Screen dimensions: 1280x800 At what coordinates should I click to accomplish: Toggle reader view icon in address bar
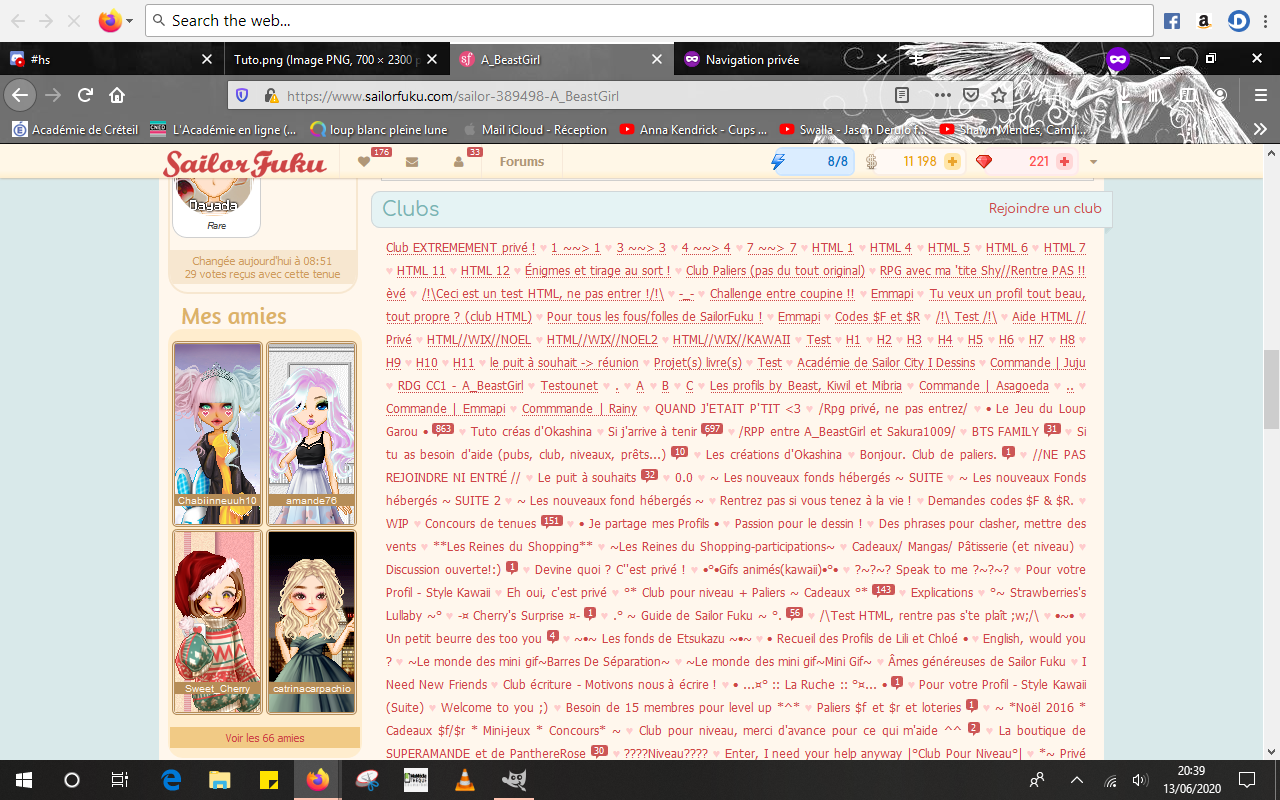[902, 95]
